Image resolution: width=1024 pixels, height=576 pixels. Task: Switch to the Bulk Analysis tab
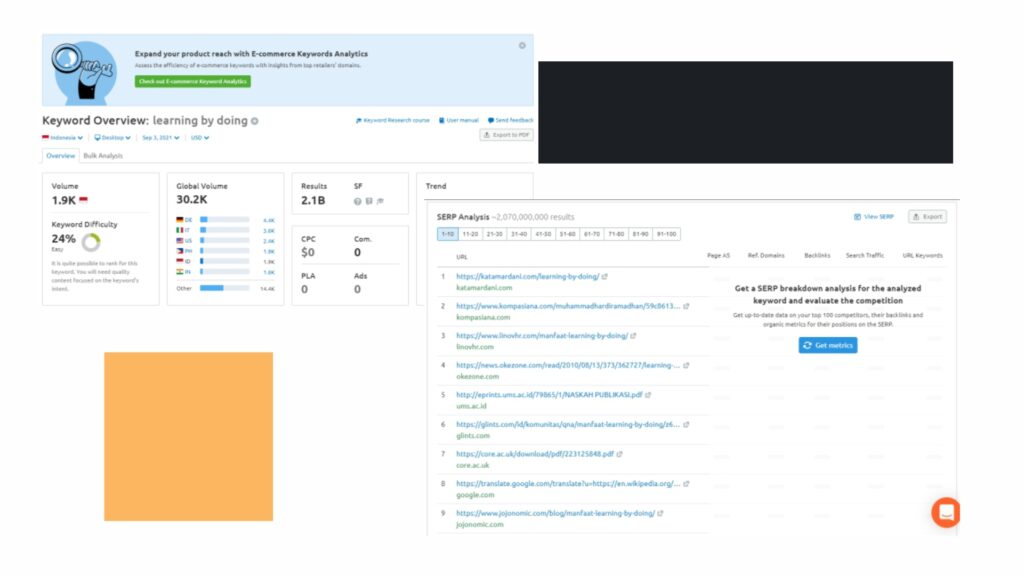(x=103, y=156)
